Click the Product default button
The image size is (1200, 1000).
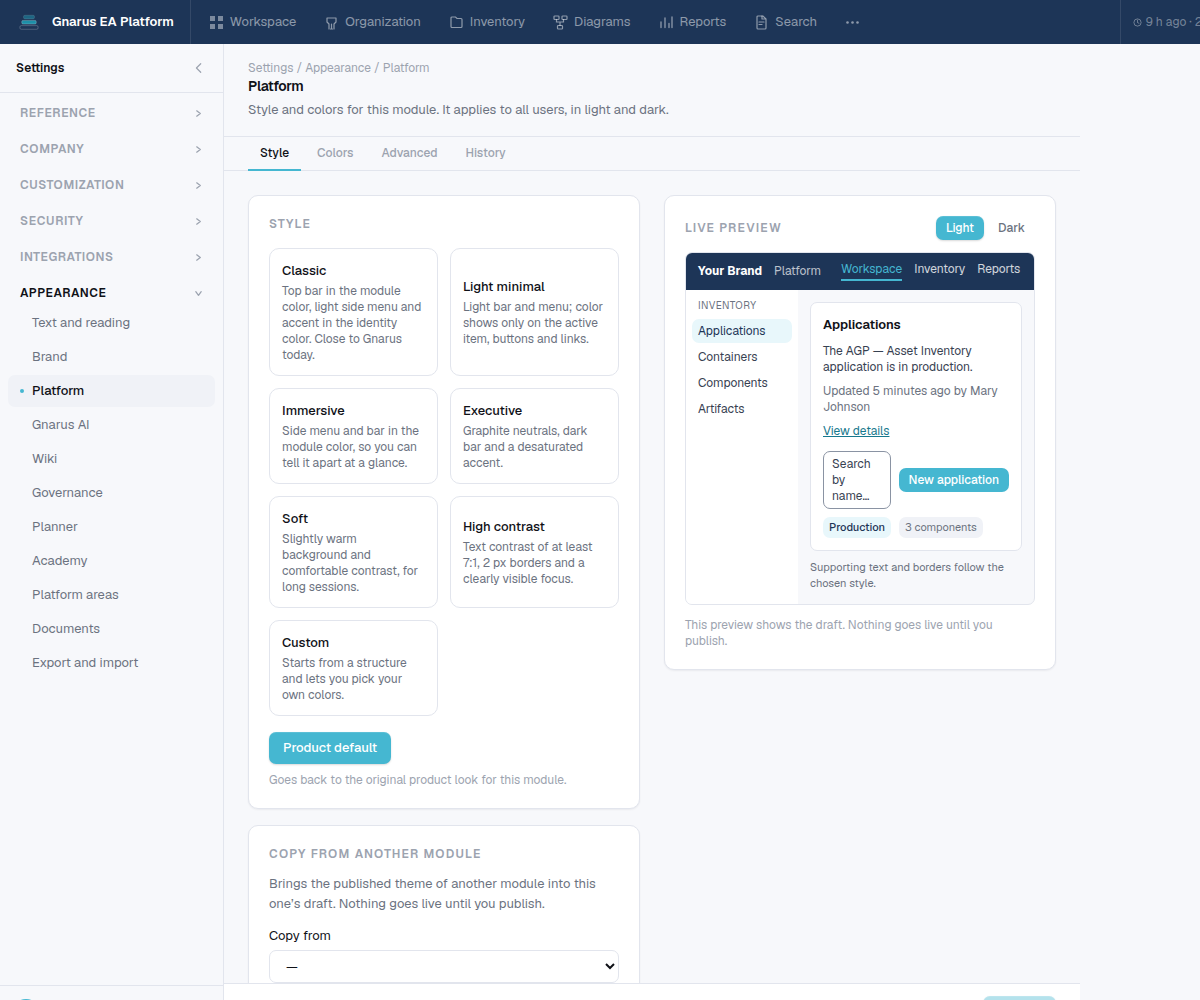pos(330,748)
